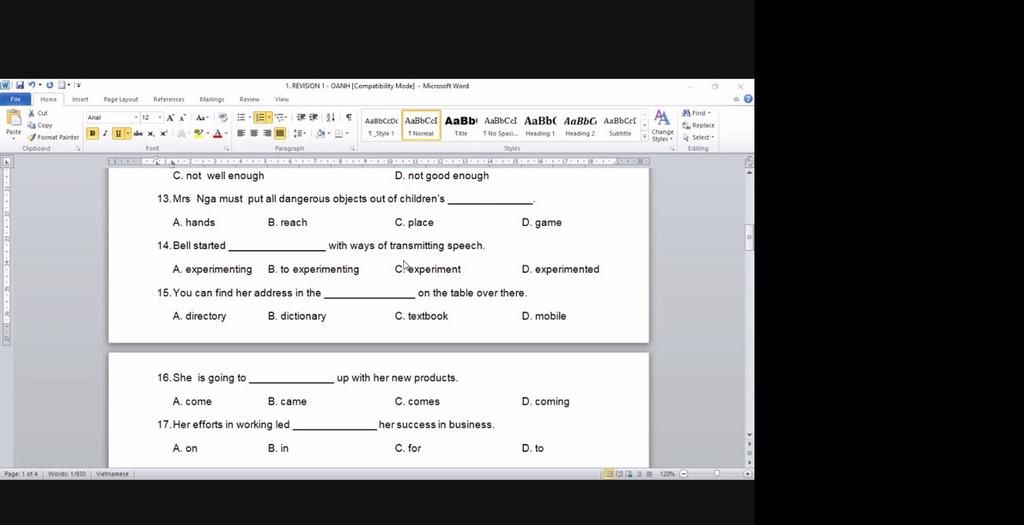Zoom out with the minus button
Image resolution: width=1024 pixels, height=525 pixels.
(x=684, y=473)
